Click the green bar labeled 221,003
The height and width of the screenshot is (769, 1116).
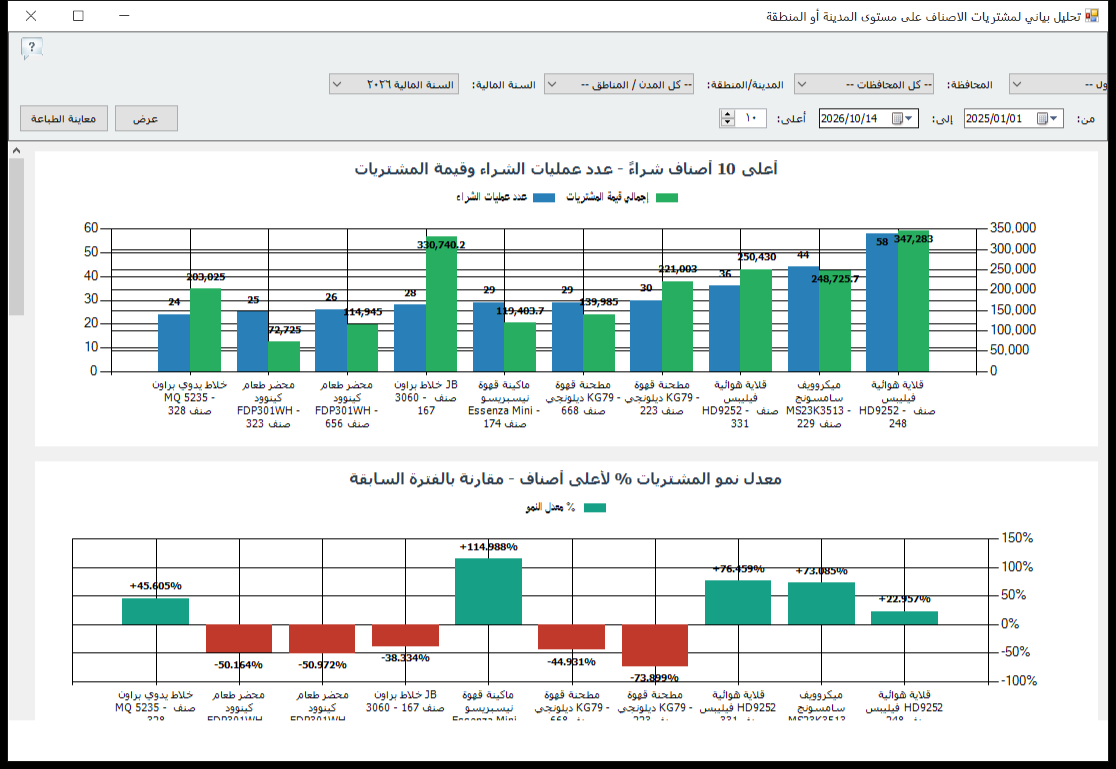point(678,327)
